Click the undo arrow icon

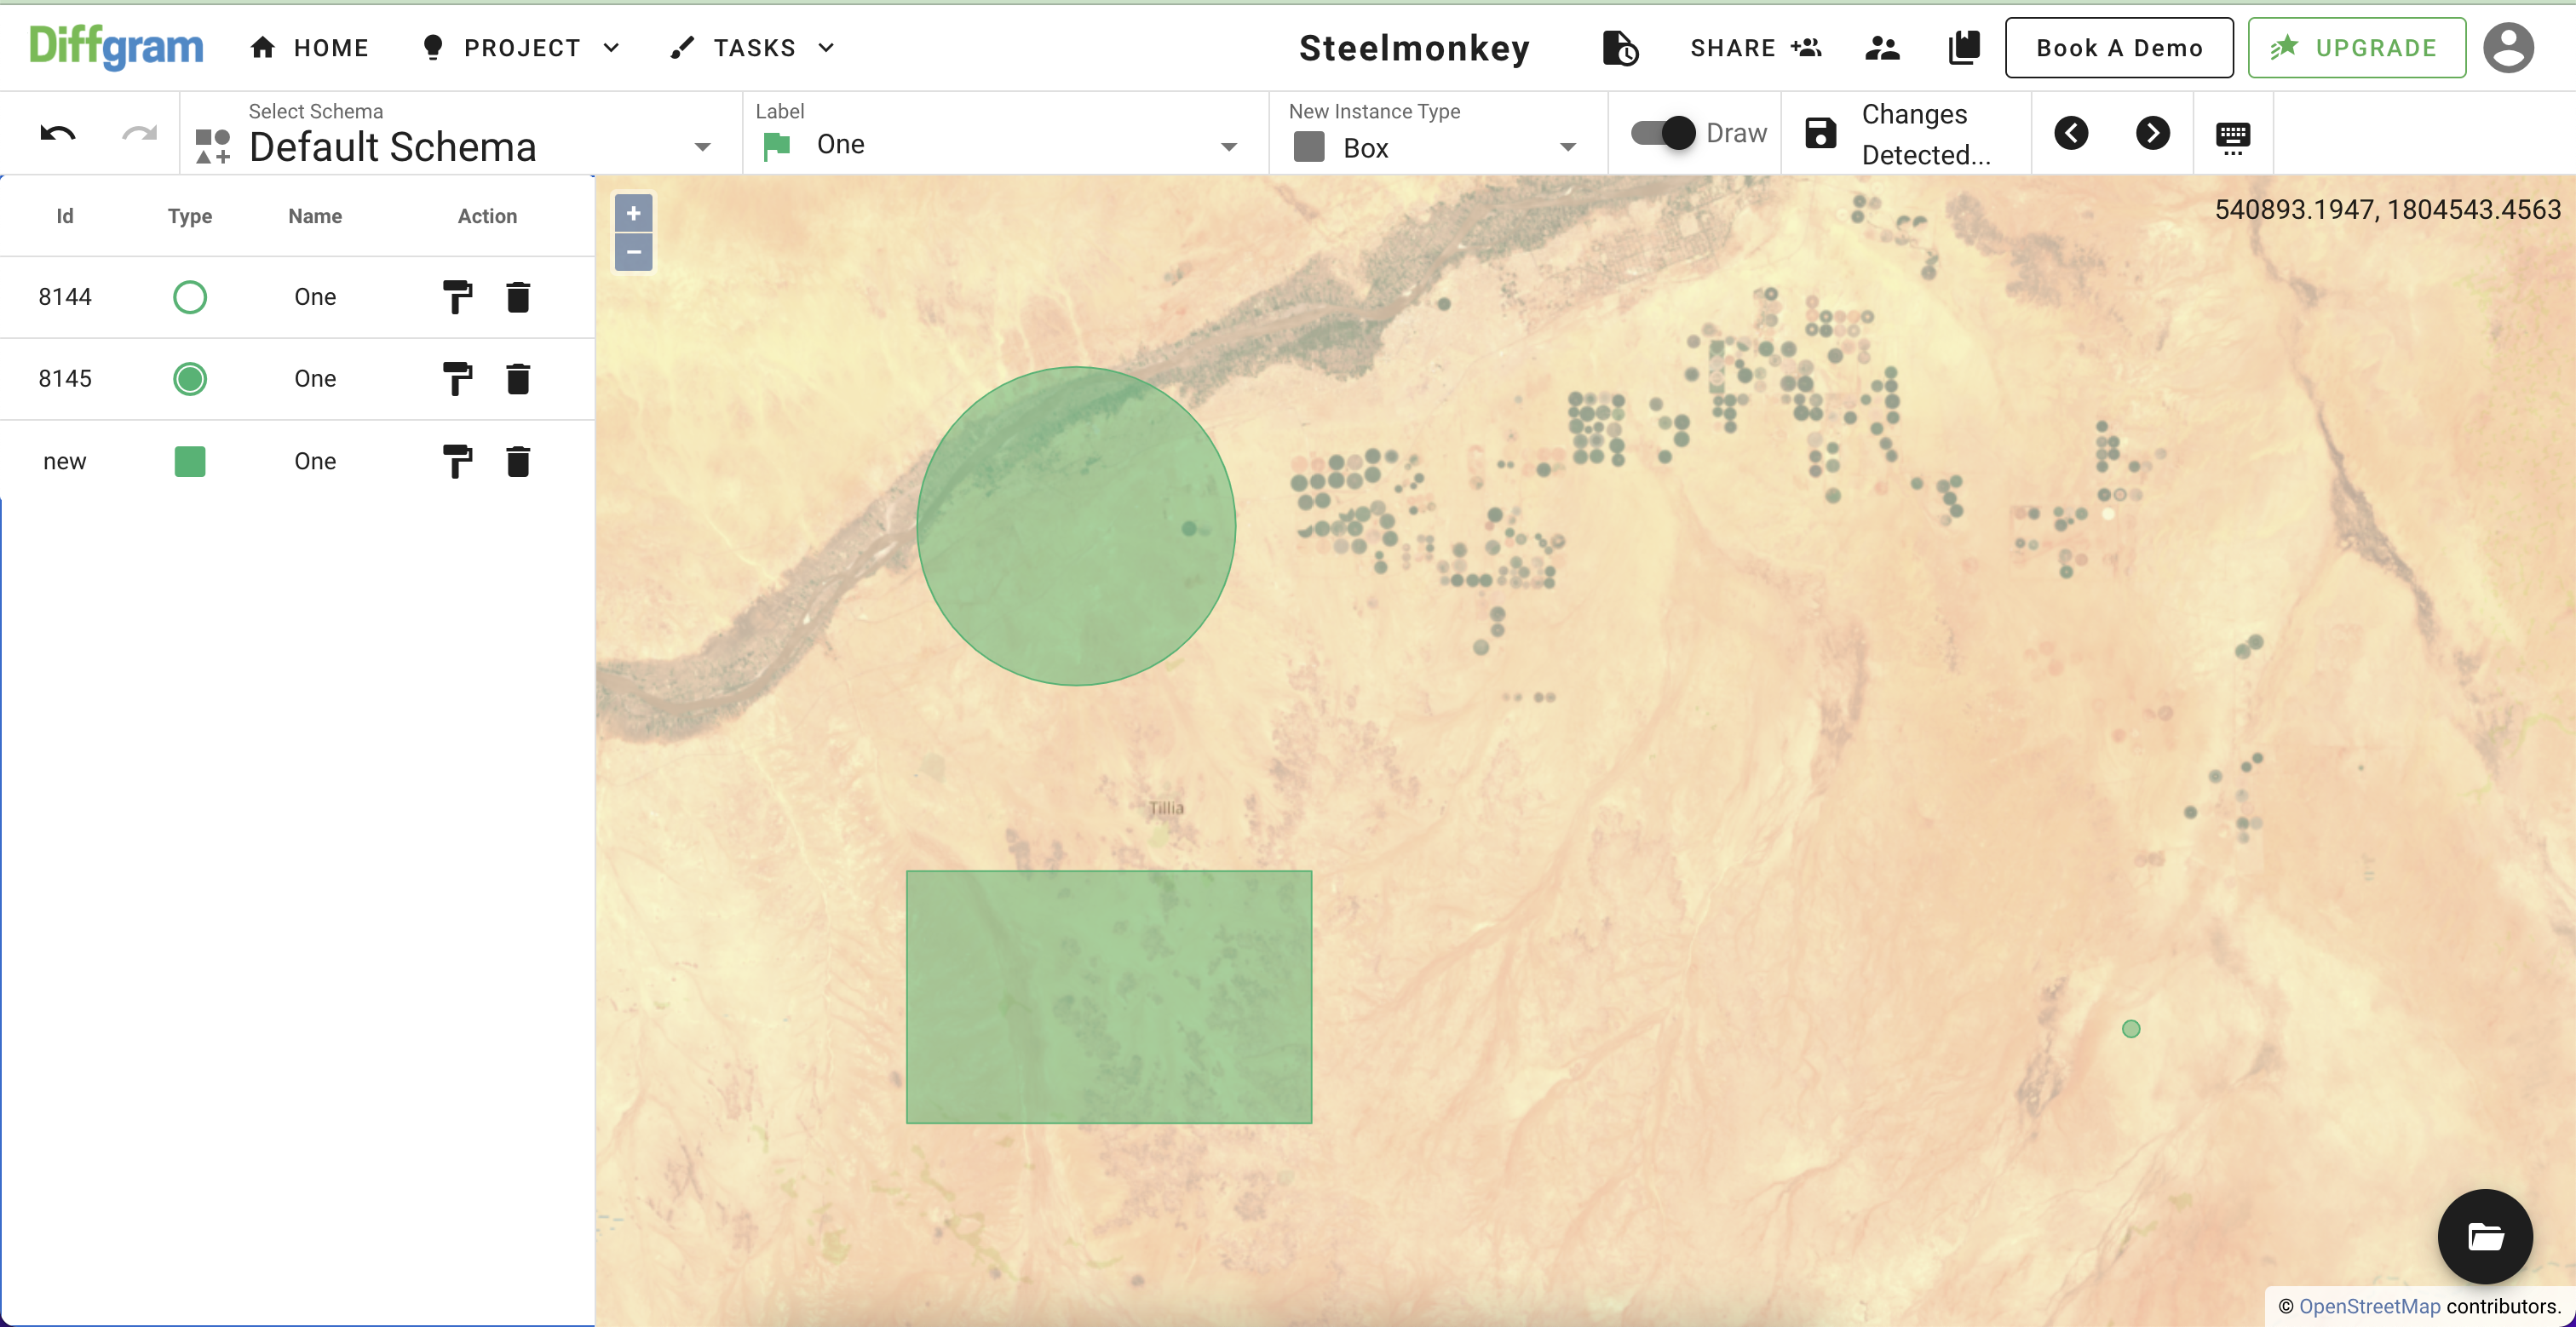point(58,133)
